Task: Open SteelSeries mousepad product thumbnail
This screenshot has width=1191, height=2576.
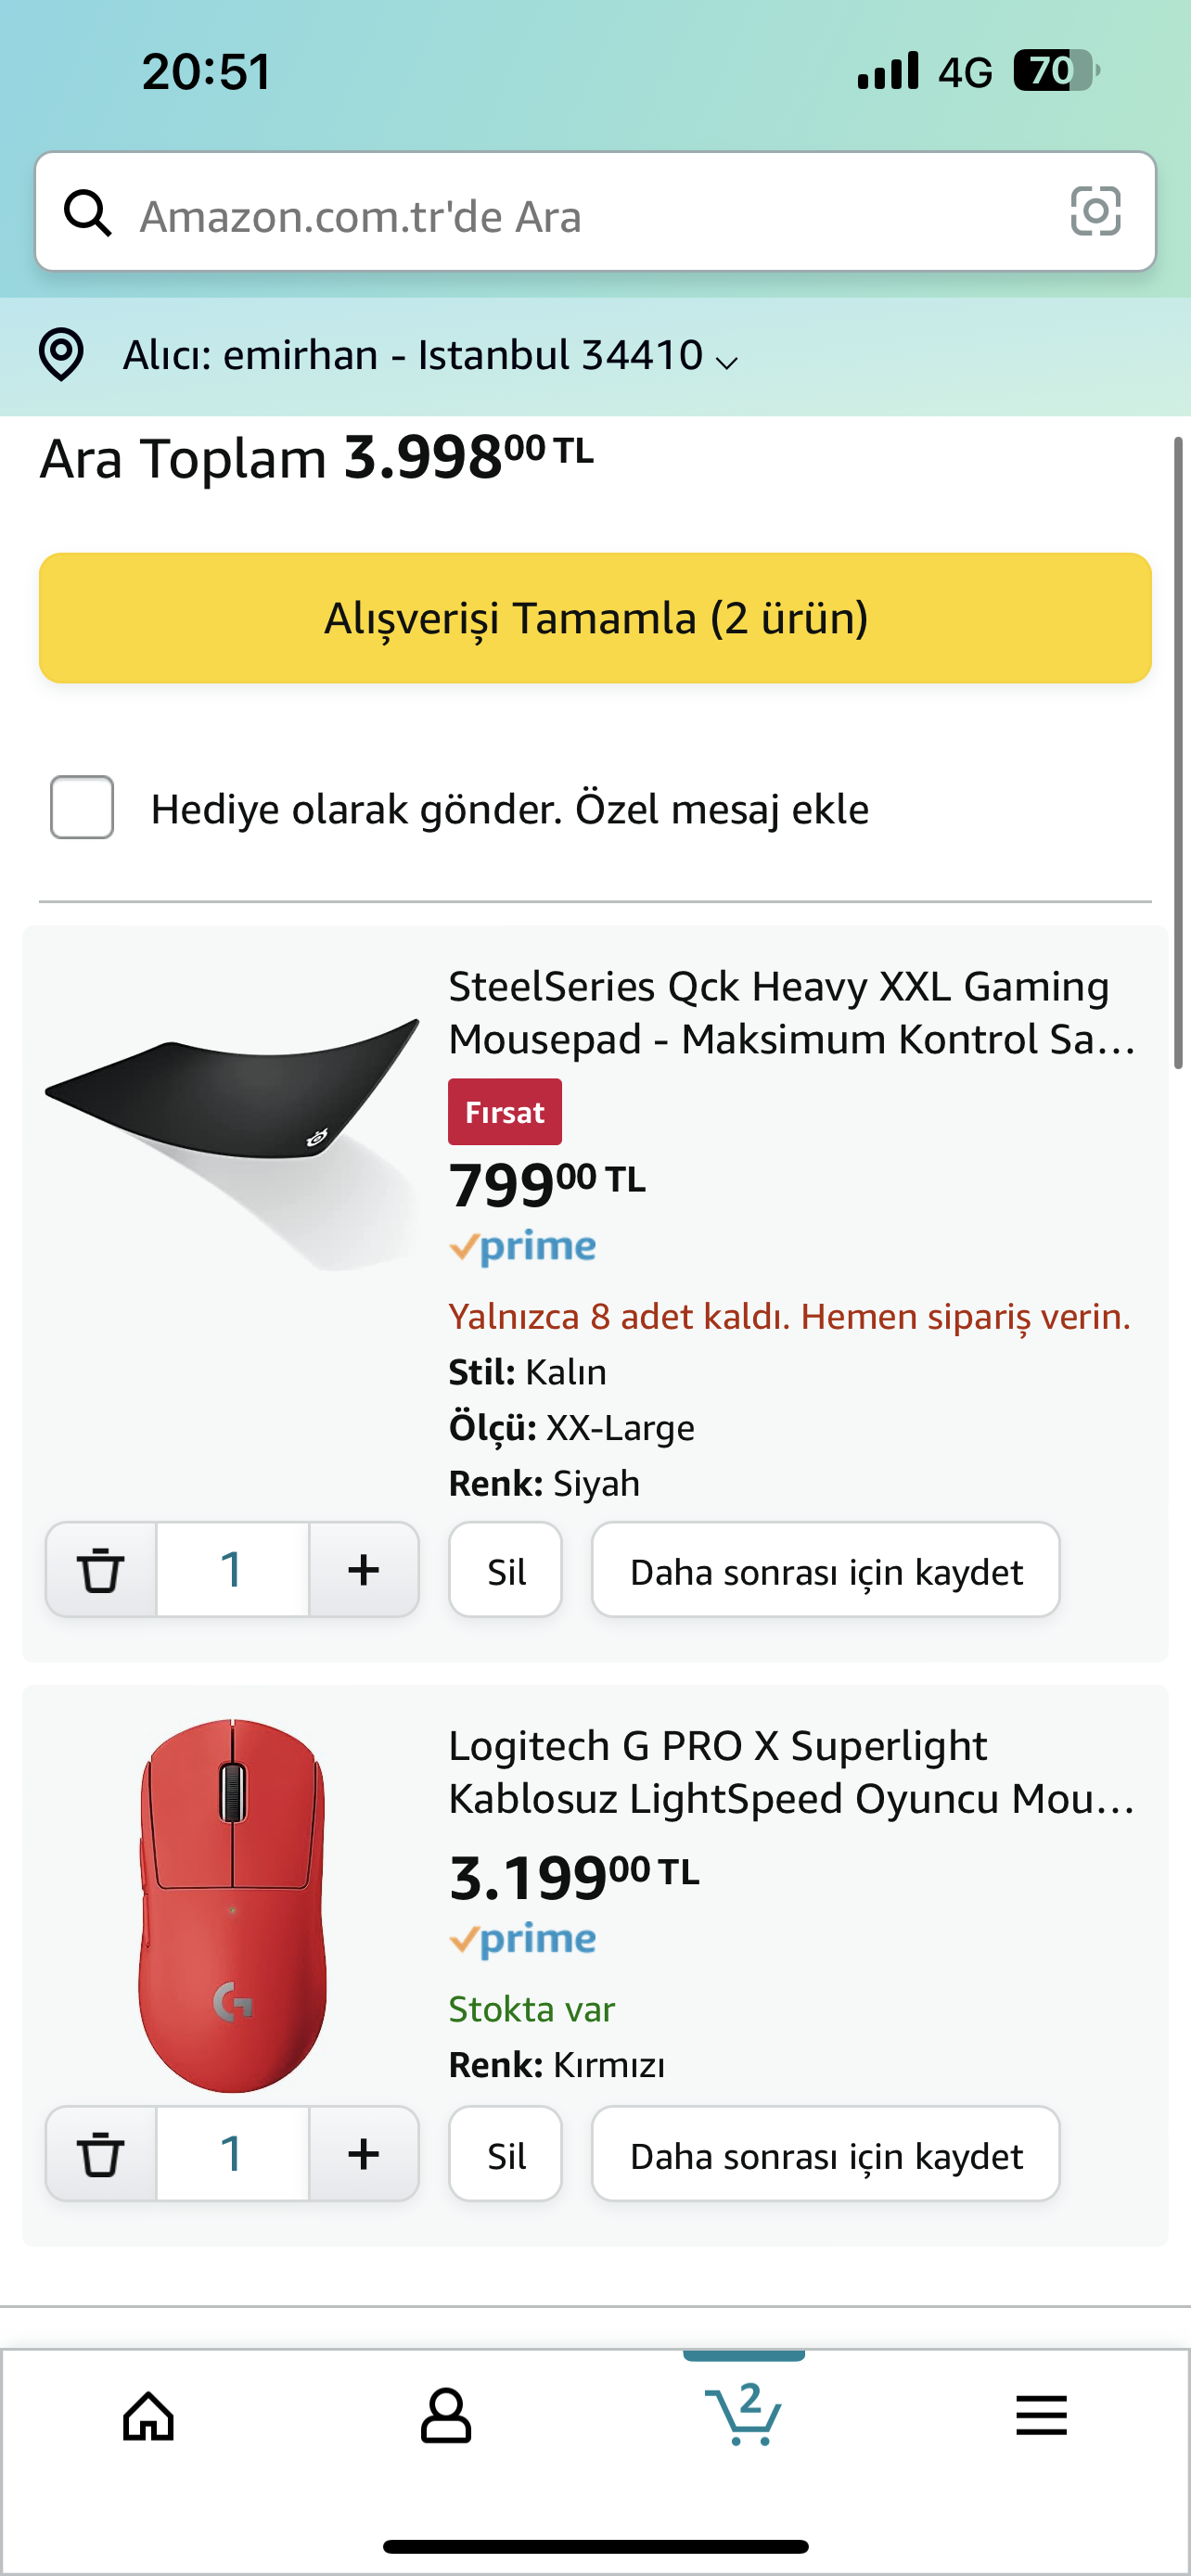Action: (233, 1140)
